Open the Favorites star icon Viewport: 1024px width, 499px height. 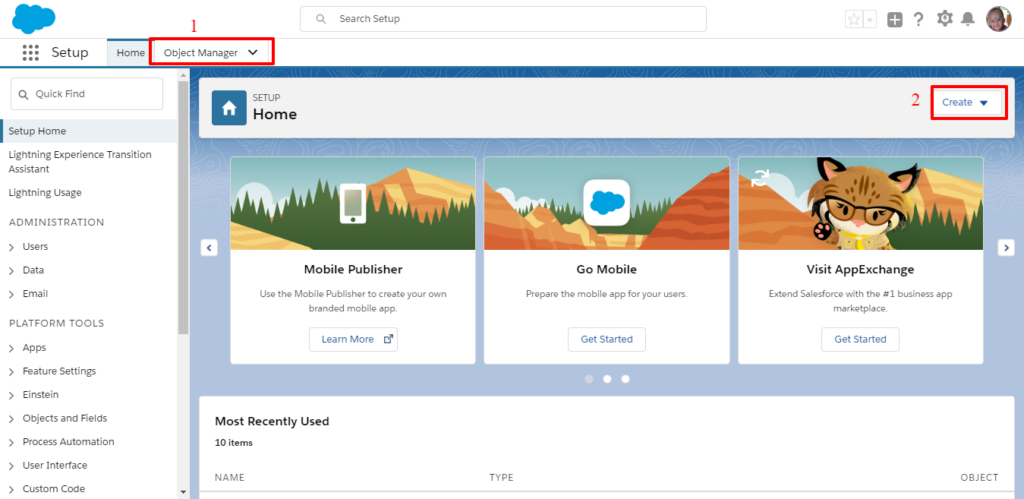pyautogui.click(x=853, y=19)
